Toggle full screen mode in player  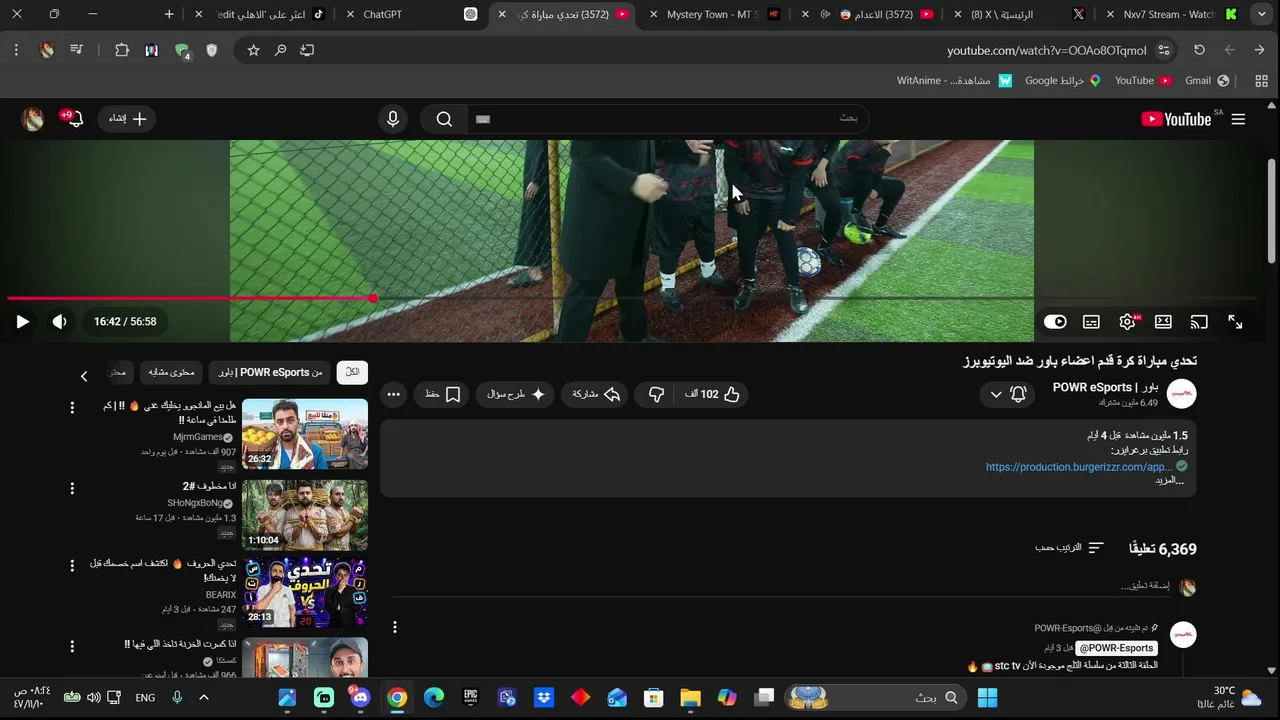1235,322
